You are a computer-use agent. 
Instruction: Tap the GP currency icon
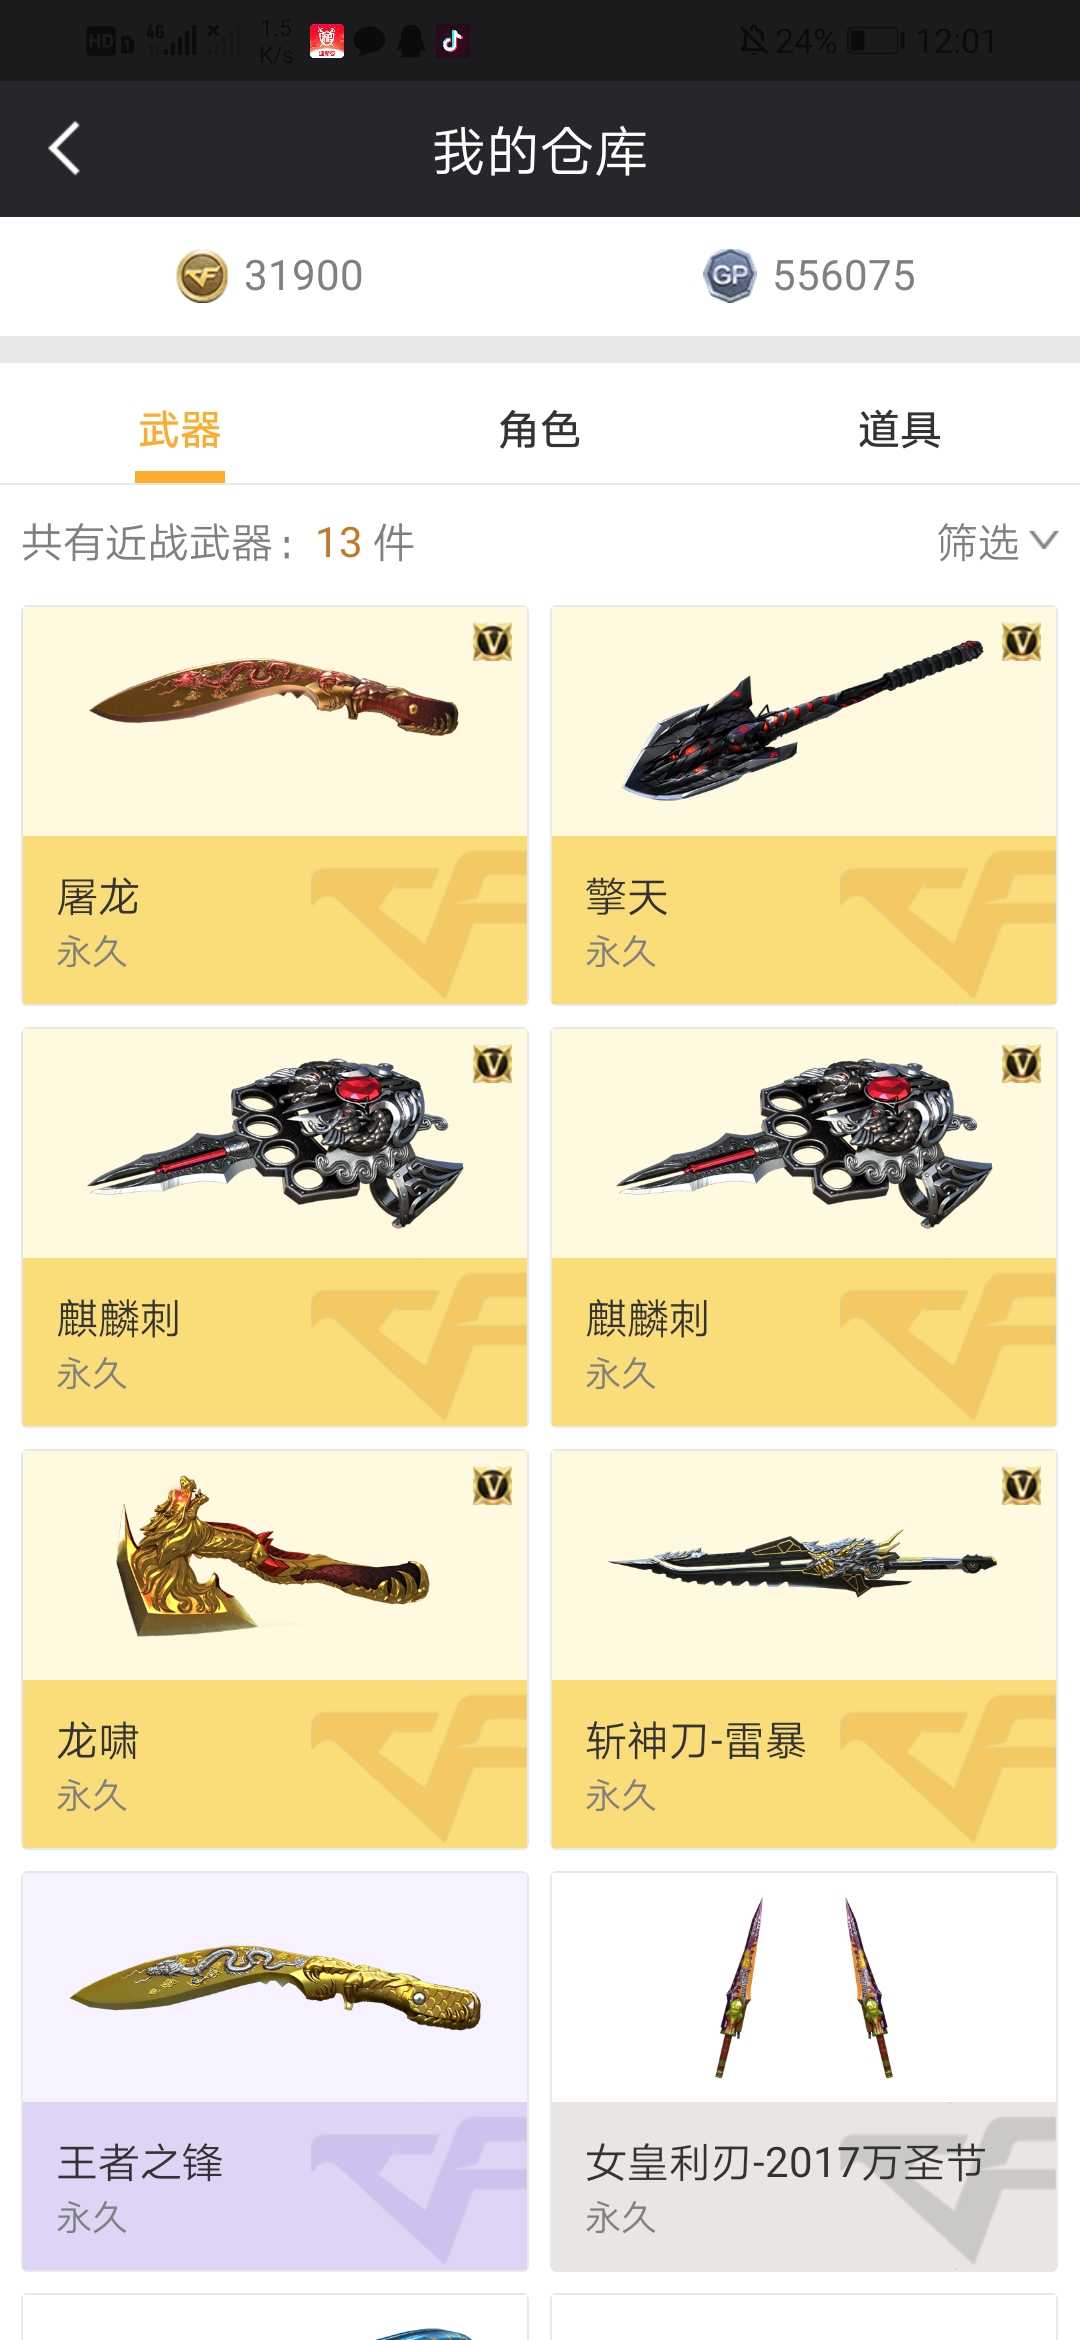[730, 276]
